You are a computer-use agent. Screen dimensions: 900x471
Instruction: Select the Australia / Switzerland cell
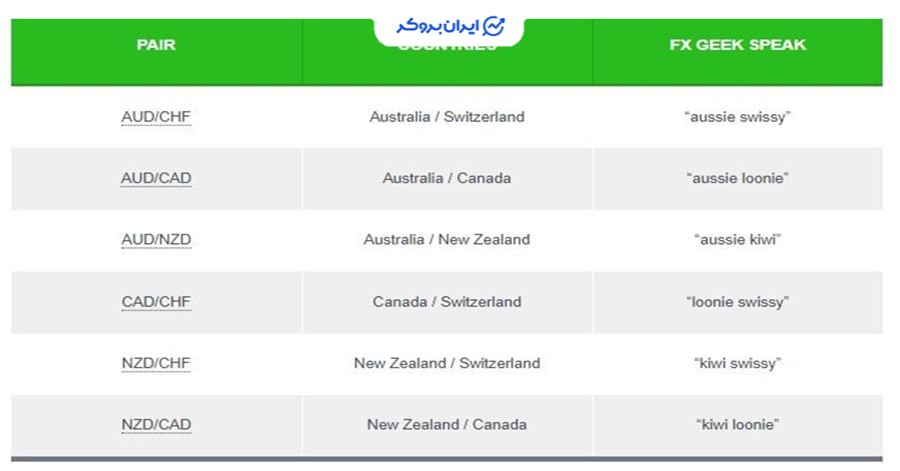pos(447,117)
